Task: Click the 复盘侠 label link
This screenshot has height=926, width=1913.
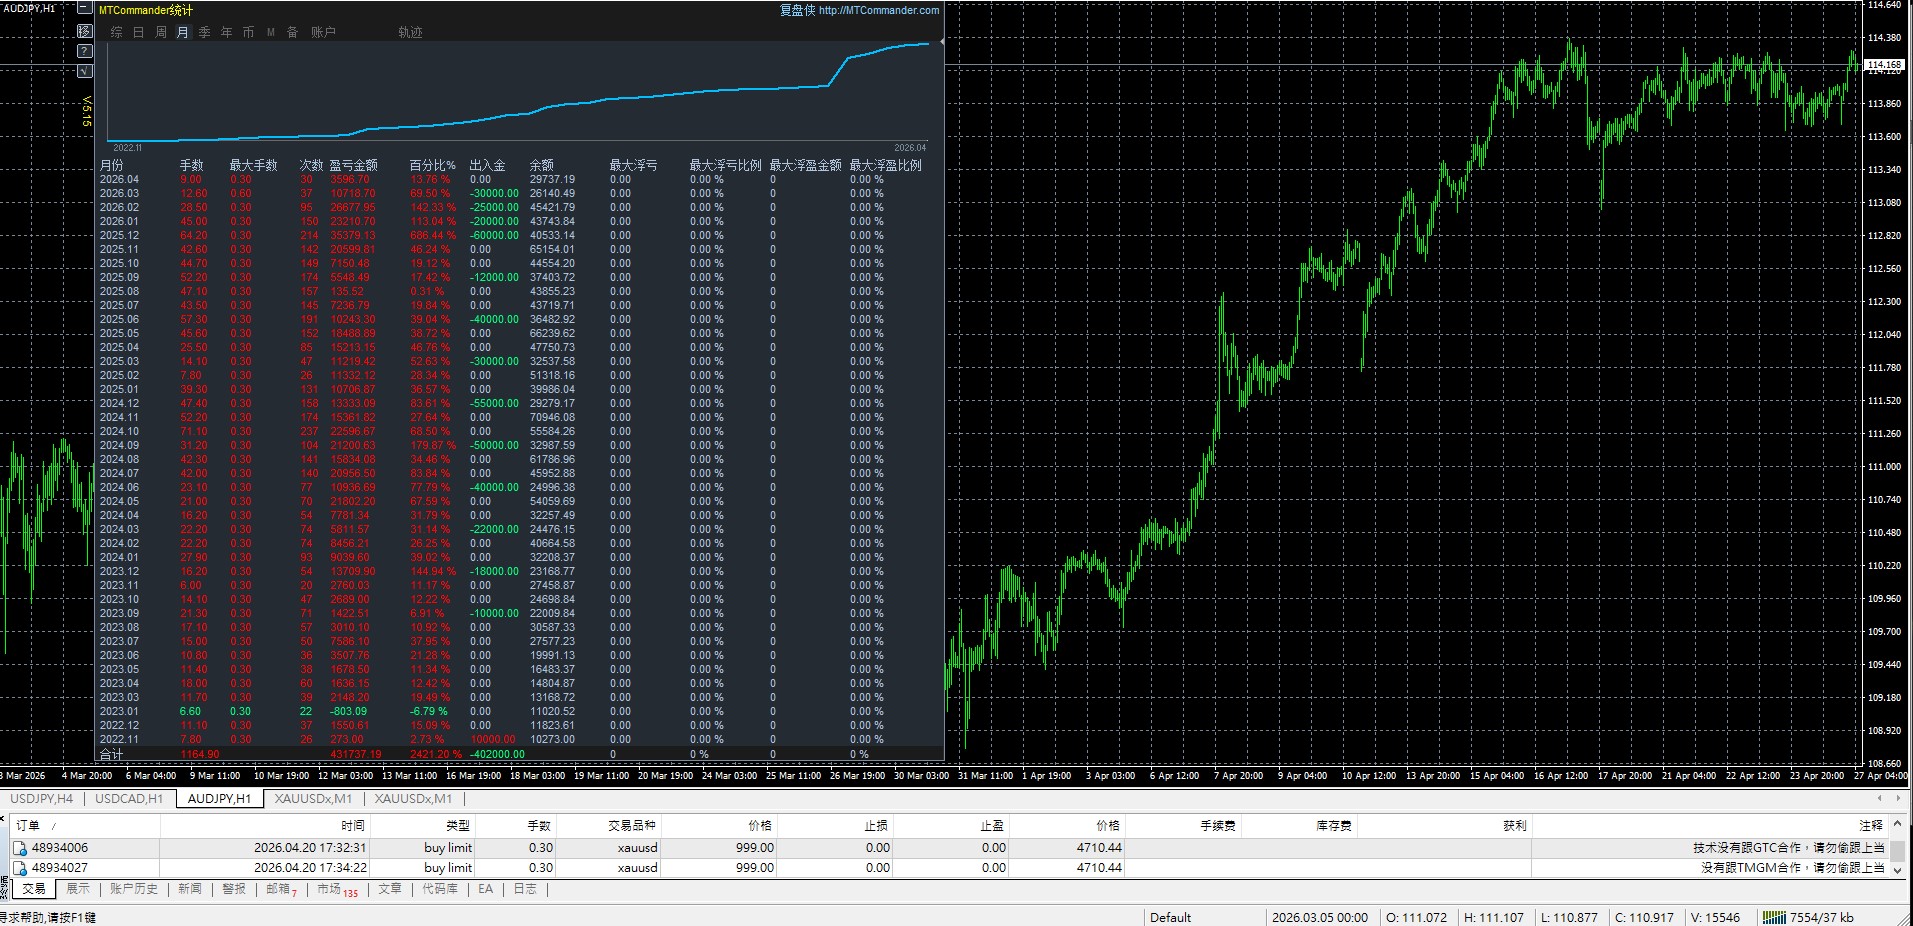Action: point(797,10)
